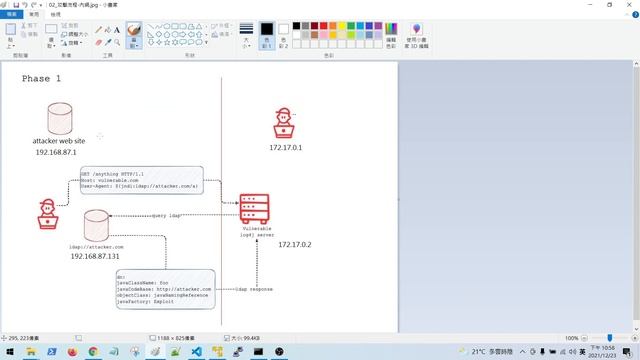The width and height of the screenshot is (640, 360).
Task: Open the Customize Quick Access Toolbar arrow
Action: pos(41,5)
